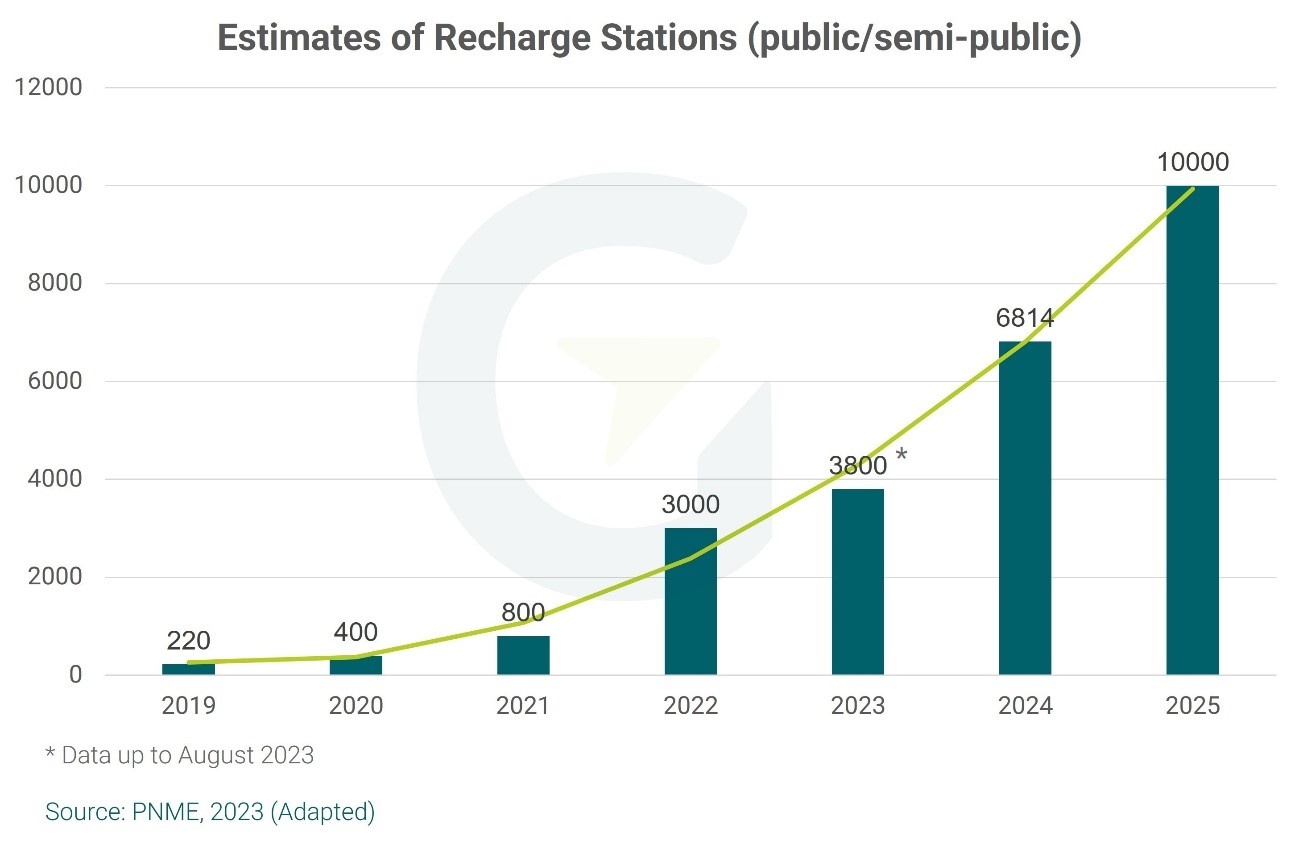The height and width of the screenshot is (841, 1299).
Task: Select the 6814 data label
Action: (1024, 319)
